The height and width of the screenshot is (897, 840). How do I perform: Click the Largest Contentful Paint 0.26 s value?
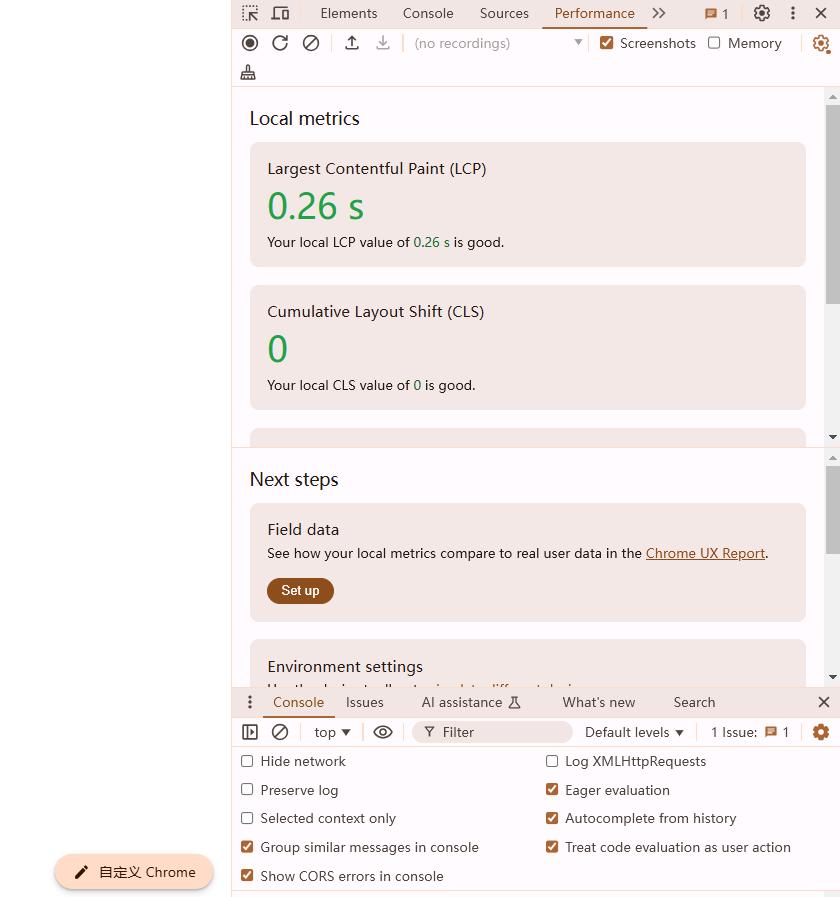coord(316,206)
